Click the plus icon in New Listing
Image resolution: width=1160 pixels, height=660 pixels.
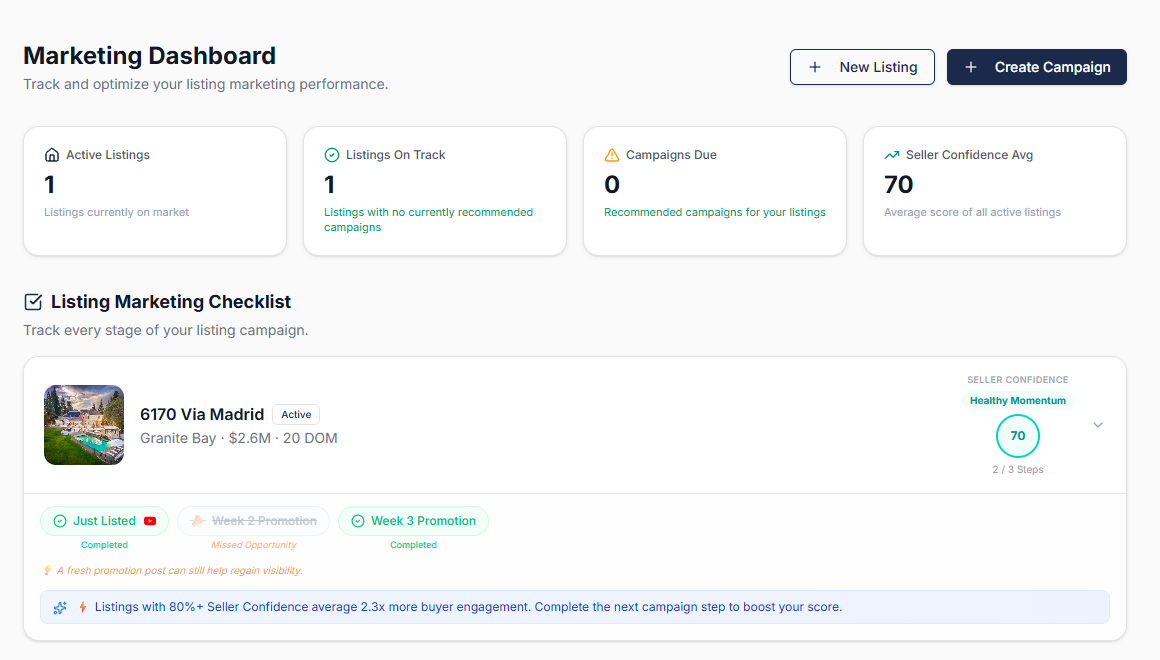click(815, 67)
